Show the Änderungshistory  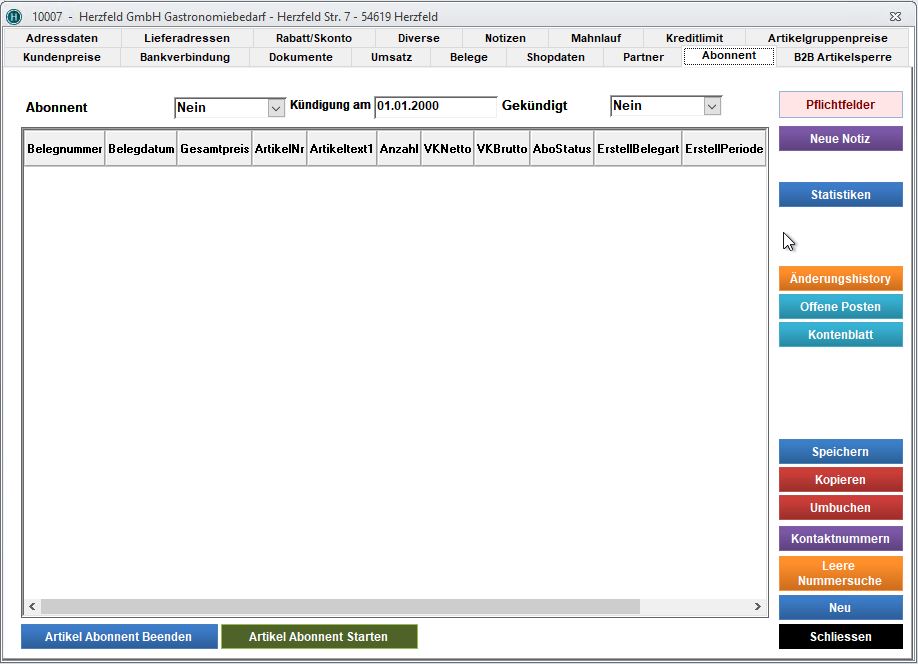tap(840, 279)
